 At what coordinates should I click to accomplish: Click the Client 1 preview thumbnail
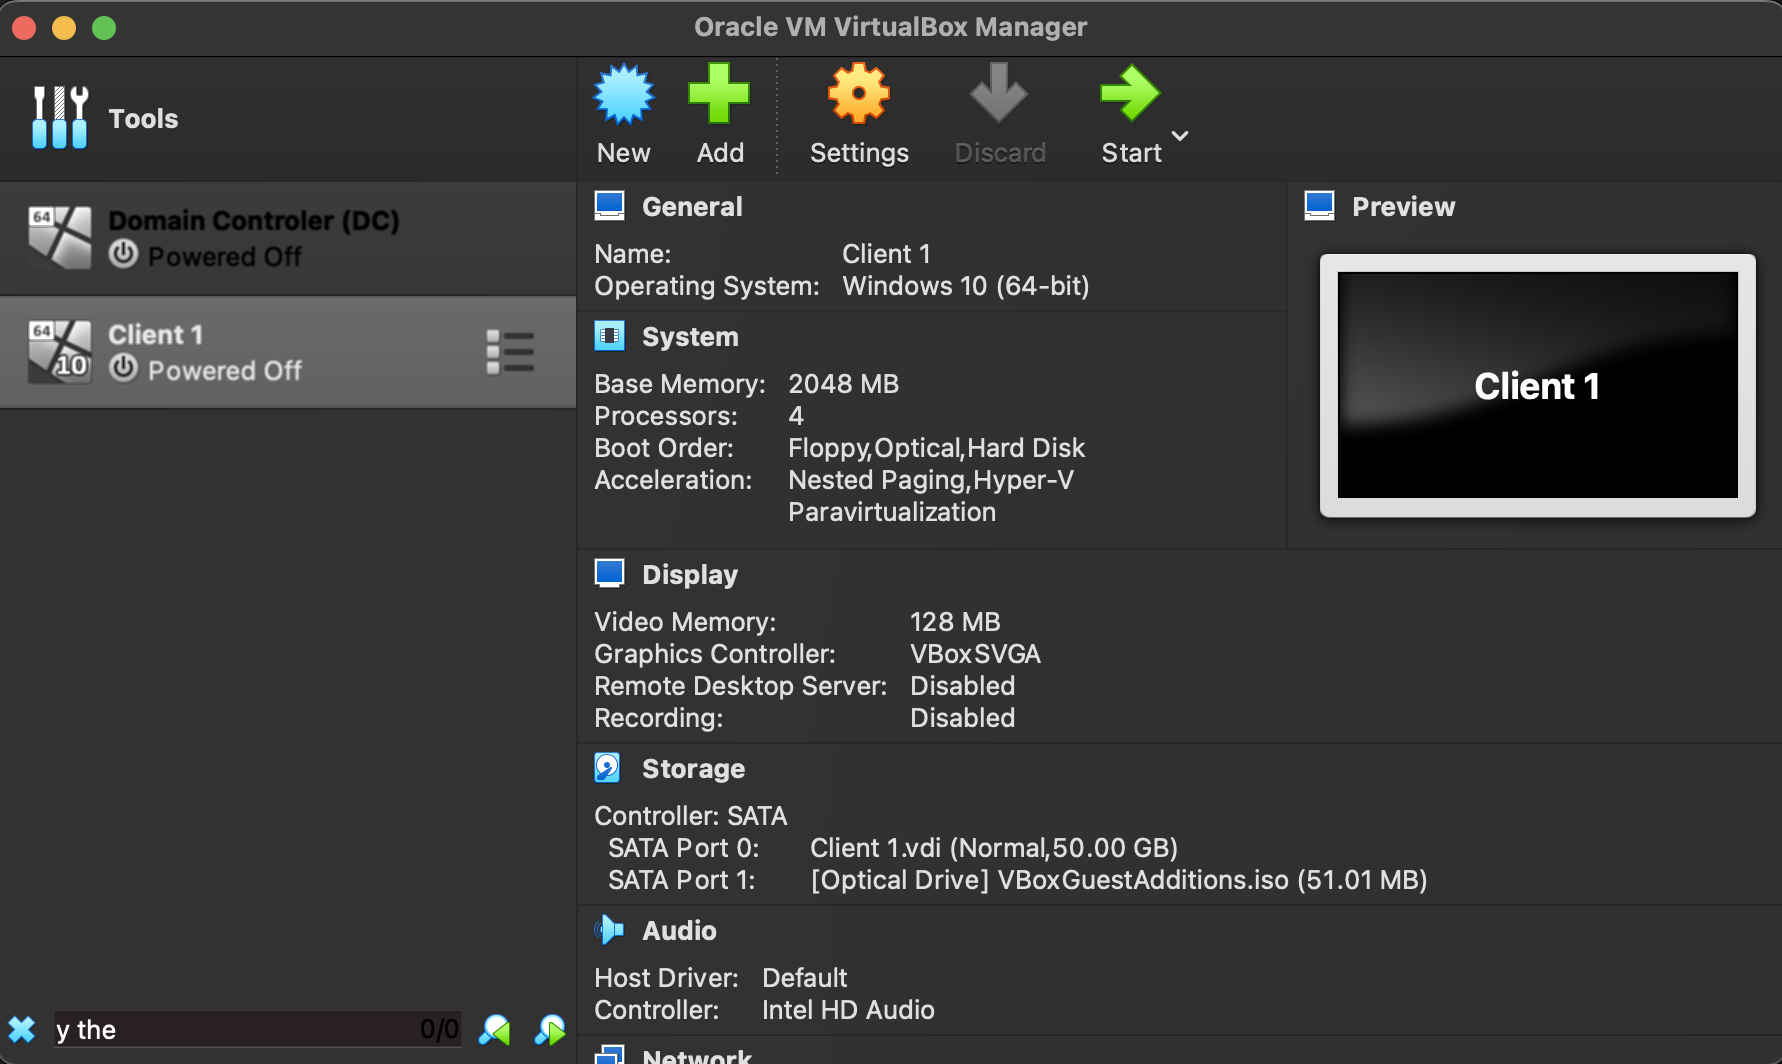tap(1538, 385)
